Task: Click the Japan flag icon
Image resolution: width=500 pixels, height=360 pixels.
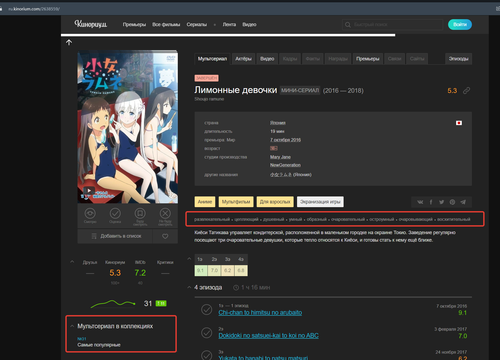Action: (x=459, y=123)
